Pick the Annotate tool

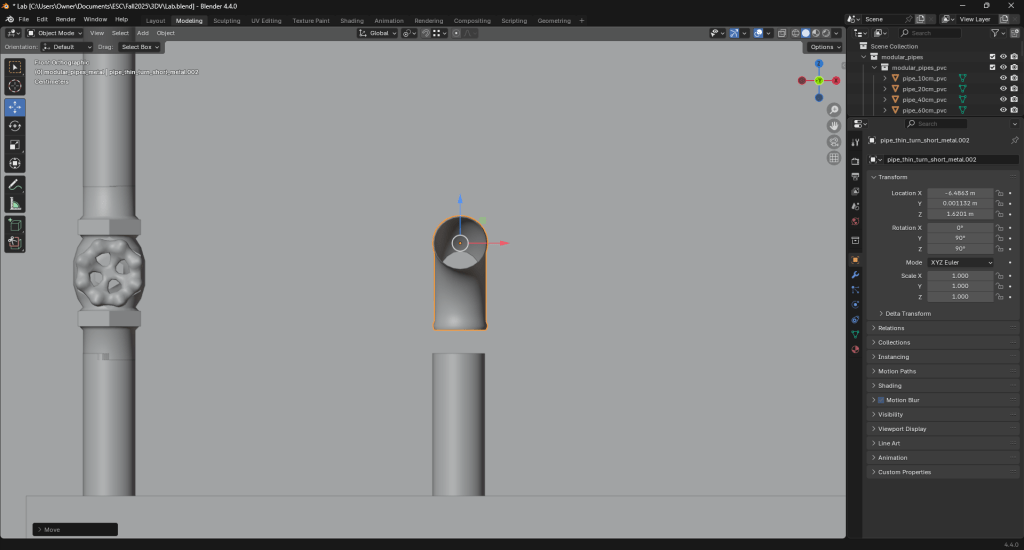click(15, 185)
